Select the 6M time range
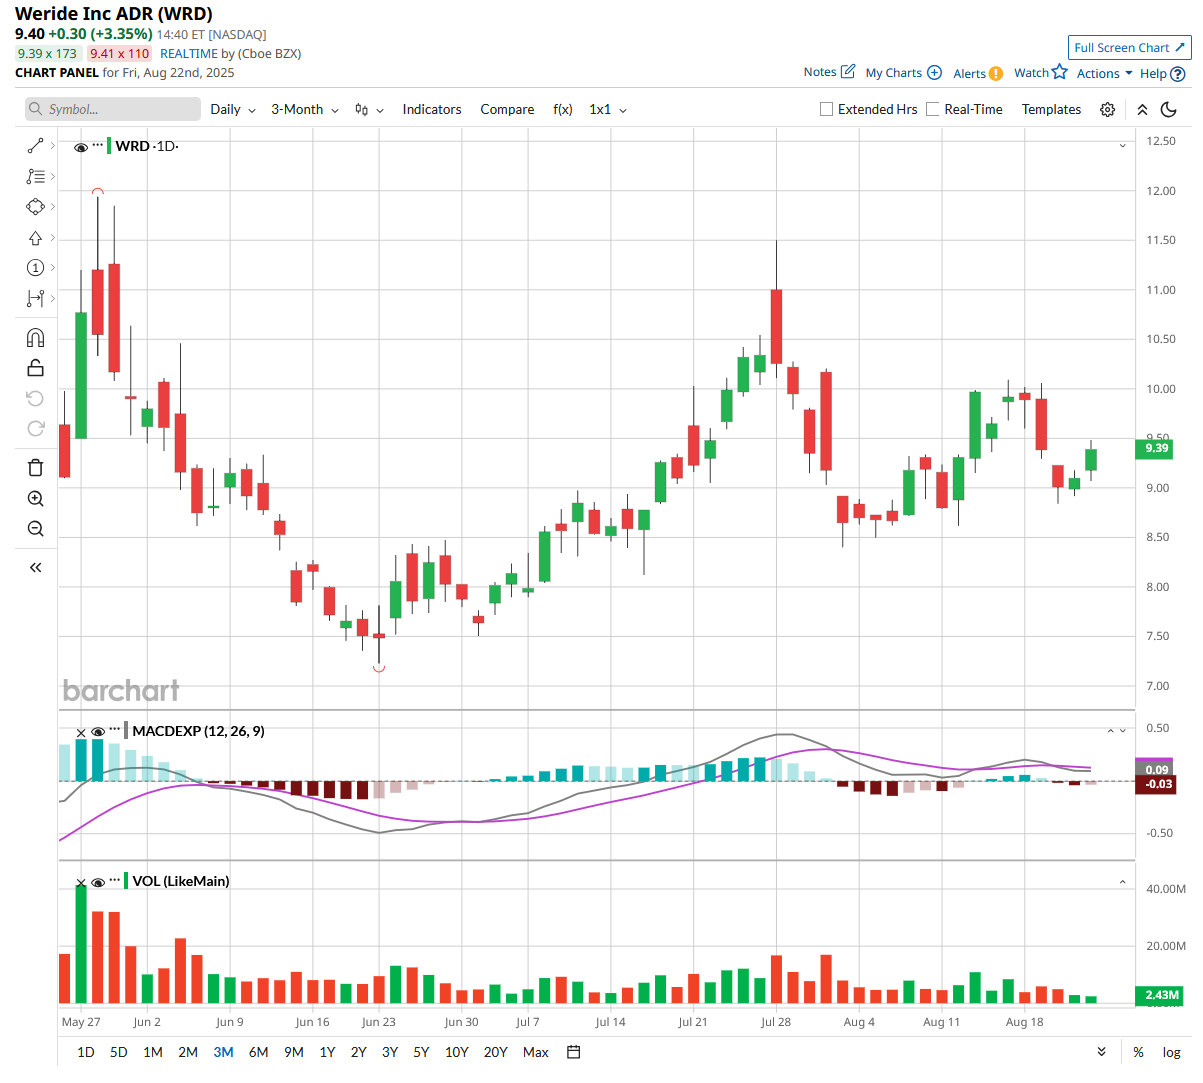Viewport: 1203px width, 1083px height. point(259,1052)
